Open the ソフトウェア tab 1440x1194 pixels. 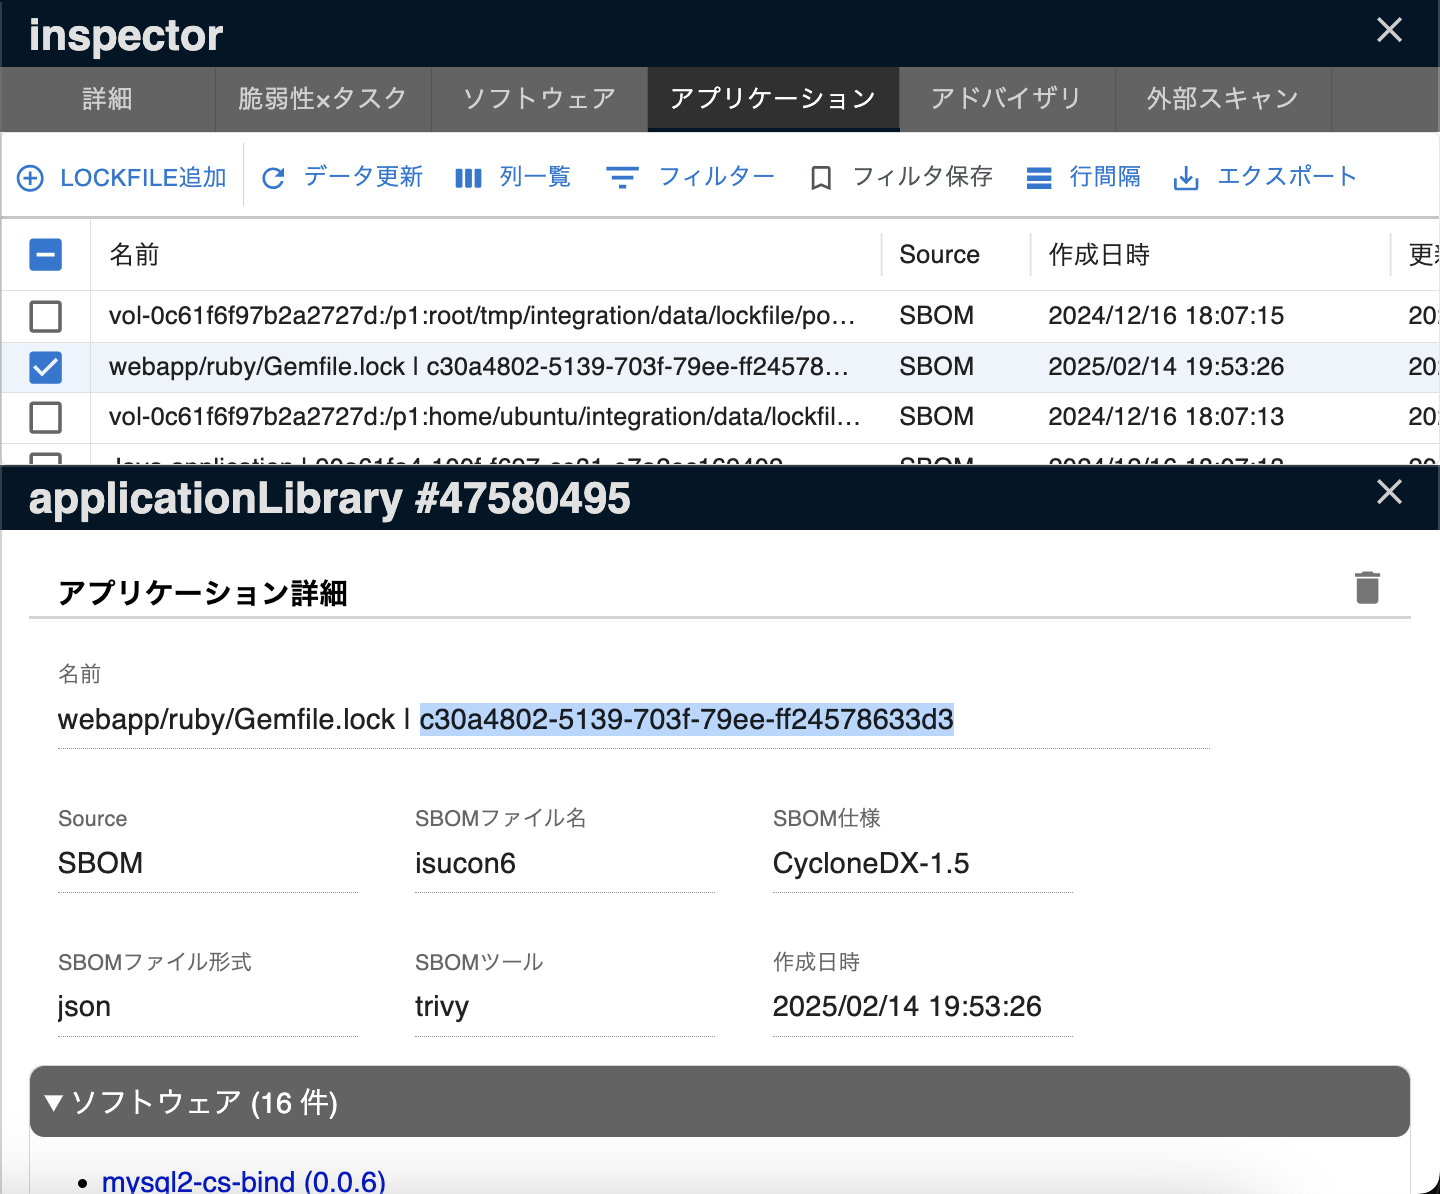pos(539,99)
